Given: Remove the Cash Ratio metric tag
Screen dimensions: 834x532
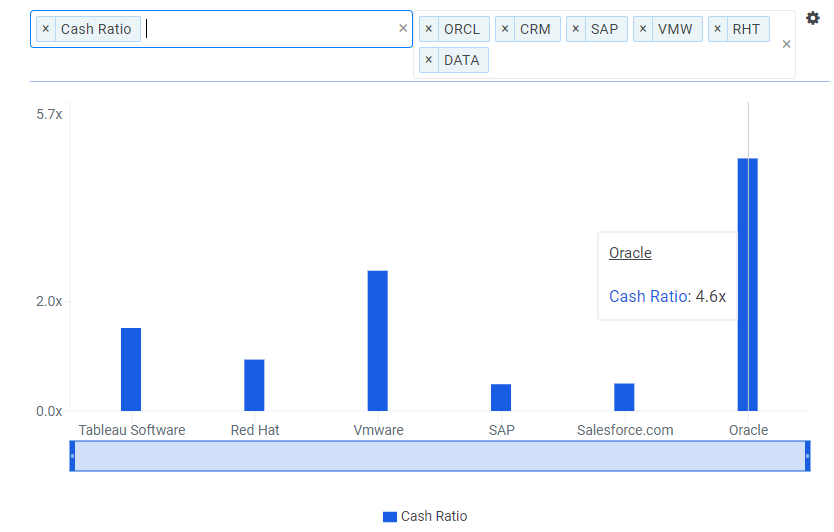Looking at the screenshot, I should 46,29.
